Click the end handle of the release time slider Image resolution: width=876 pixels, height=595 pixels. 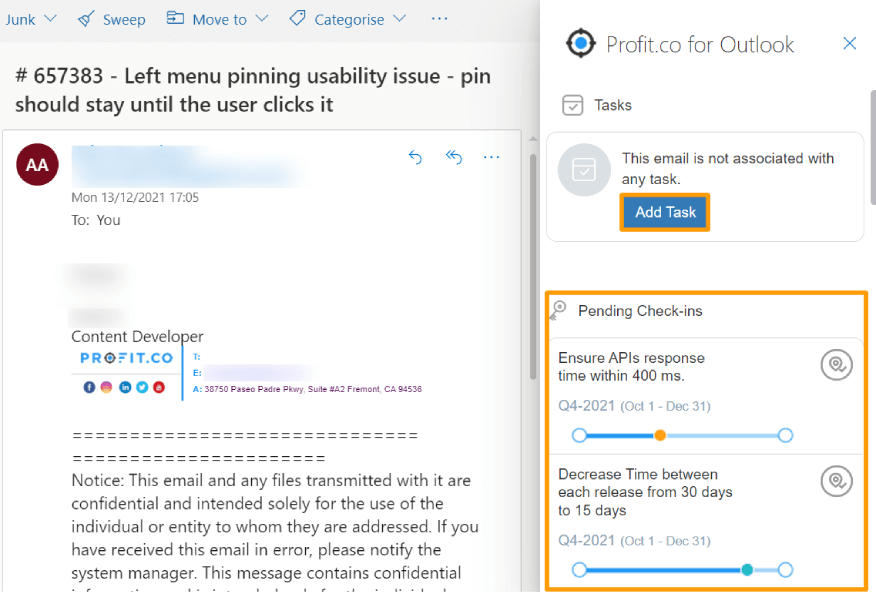coord(785,570)
